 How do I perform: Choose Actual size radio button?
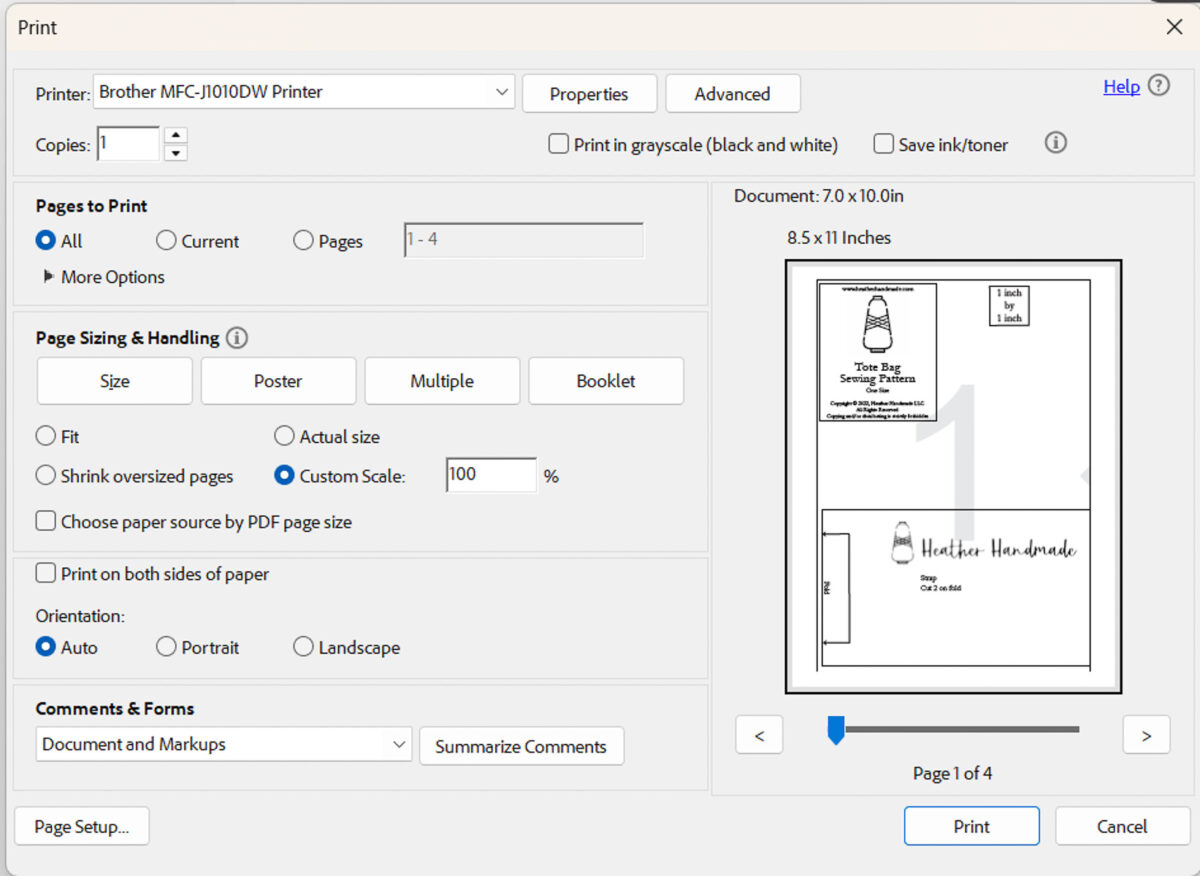[284, 436]
